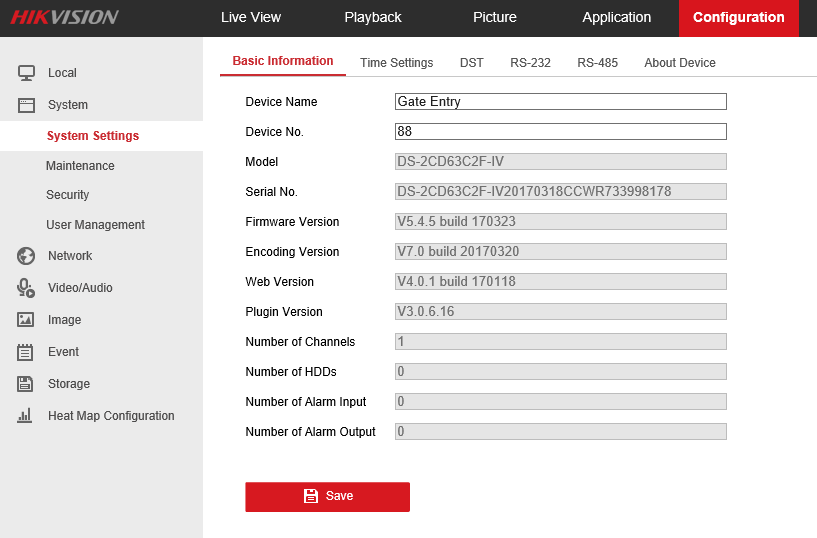
Task: Open the RS-485 tab
Action: tap(597, 63)
